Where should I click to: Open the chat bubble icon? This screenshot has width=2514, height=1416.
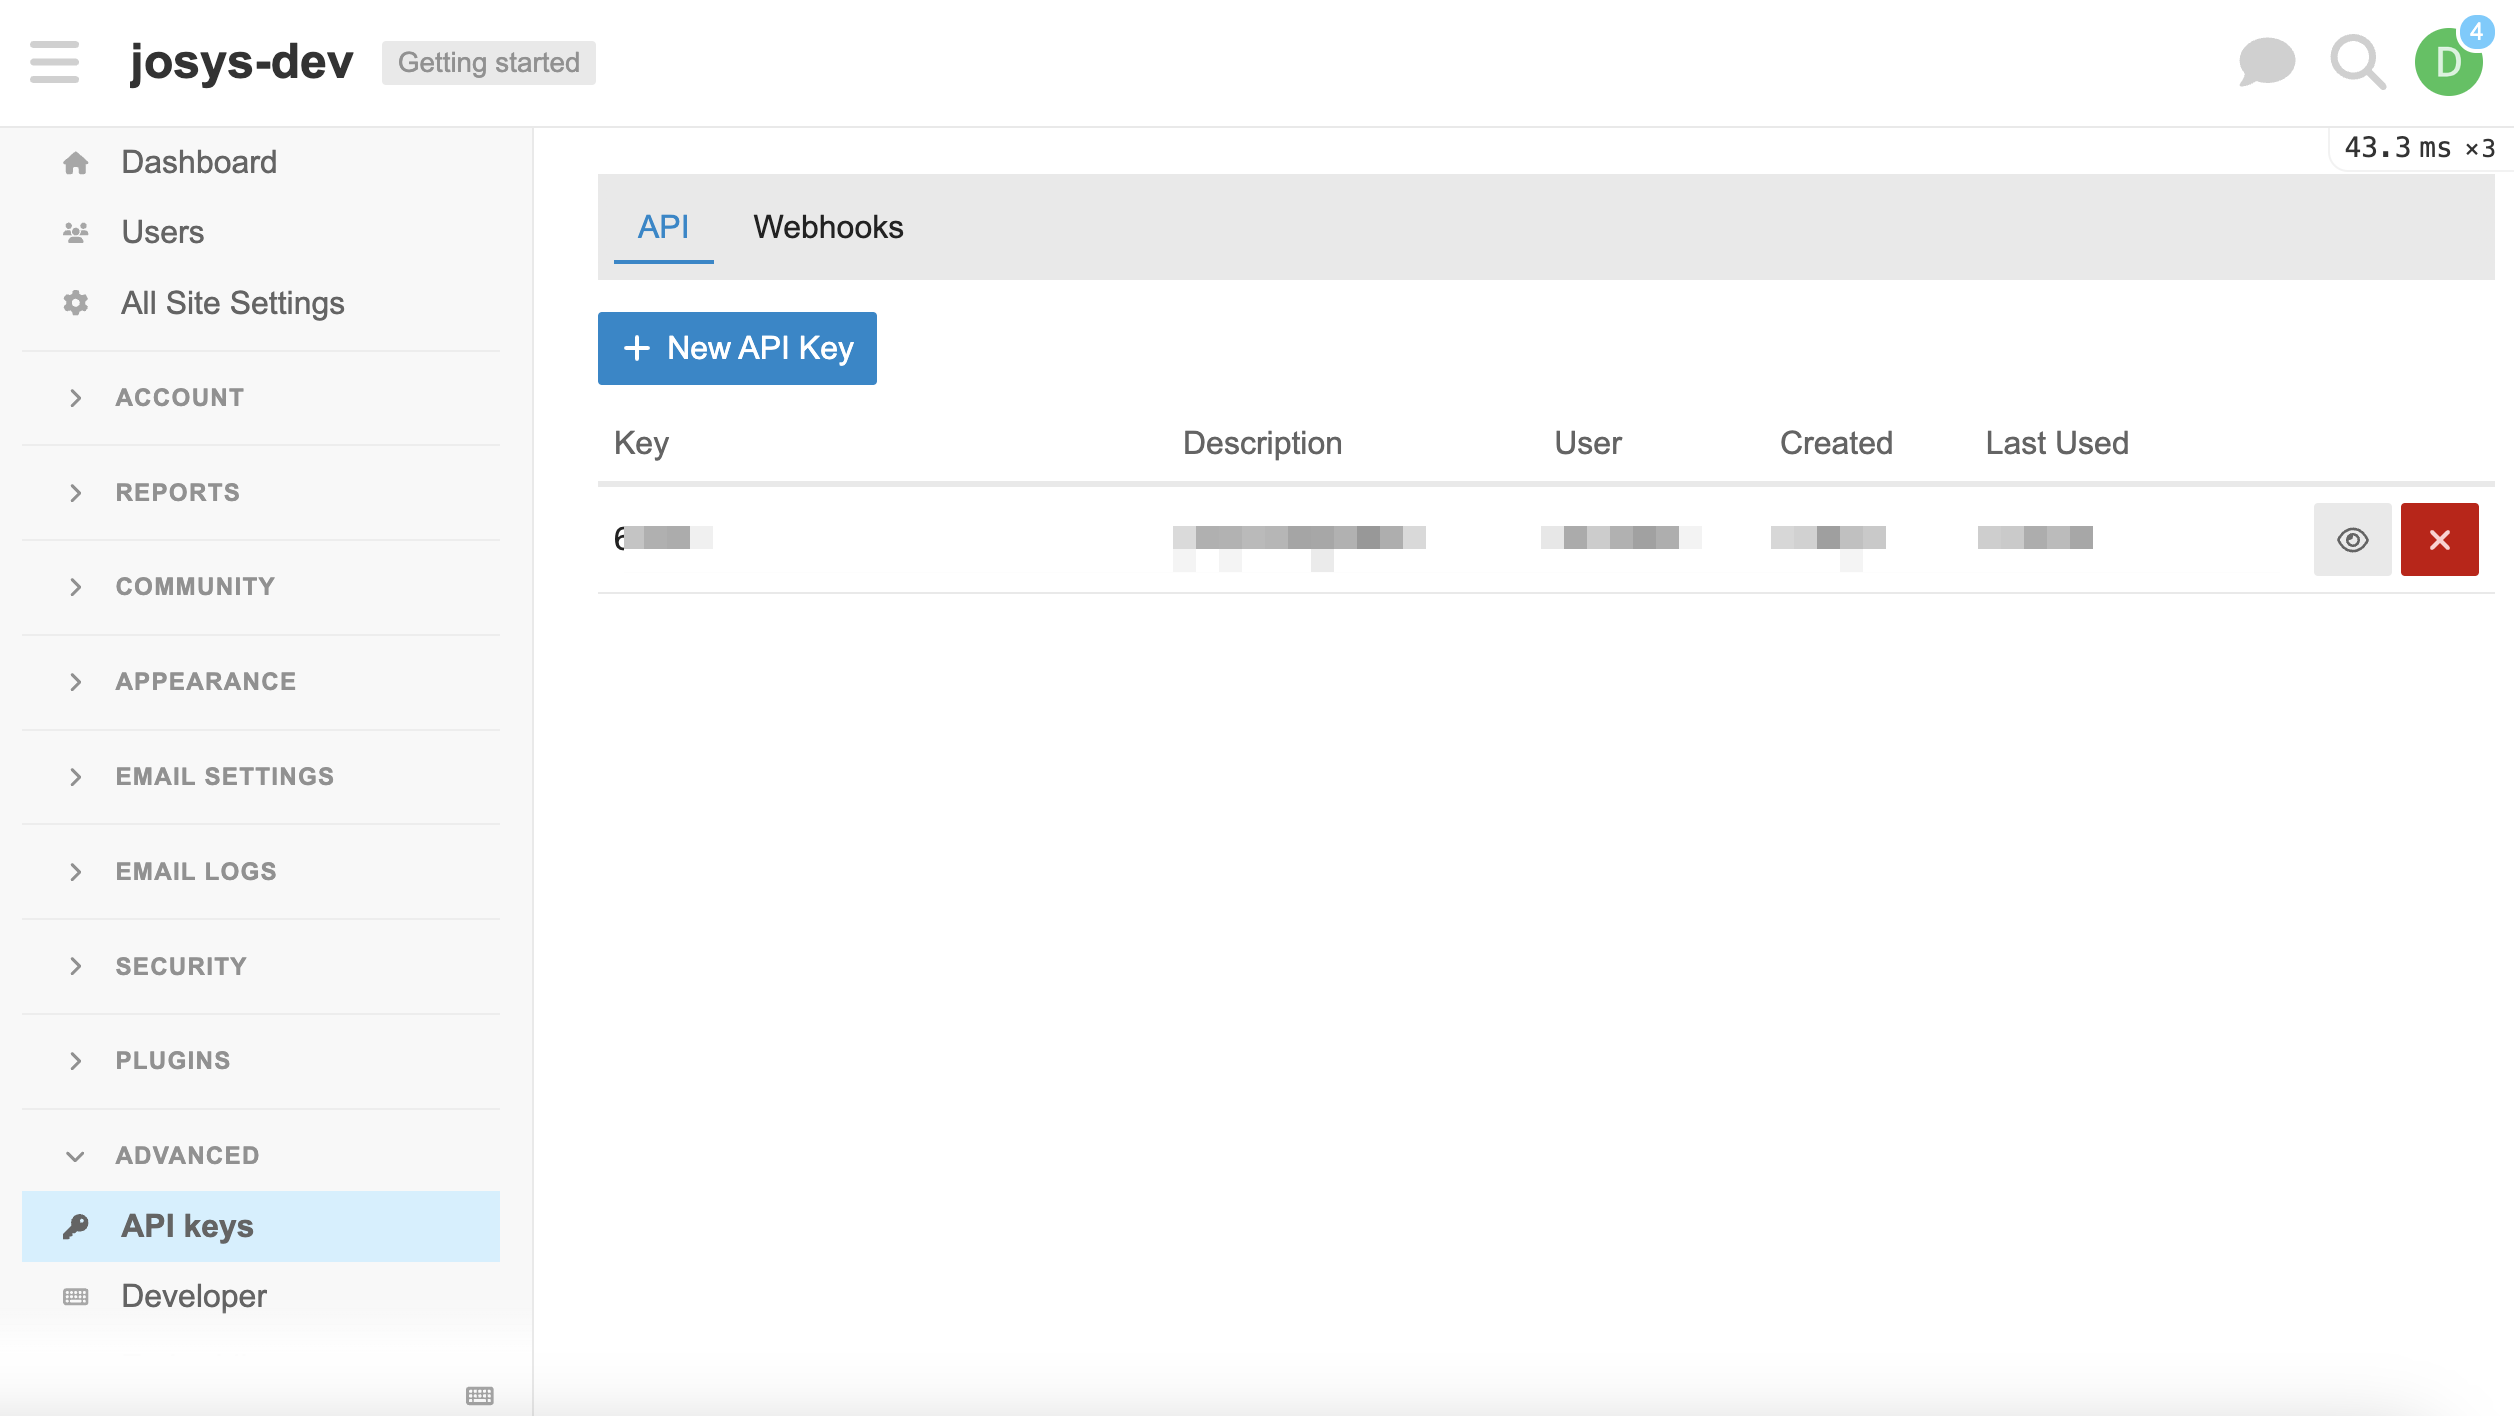point(2266,62)
